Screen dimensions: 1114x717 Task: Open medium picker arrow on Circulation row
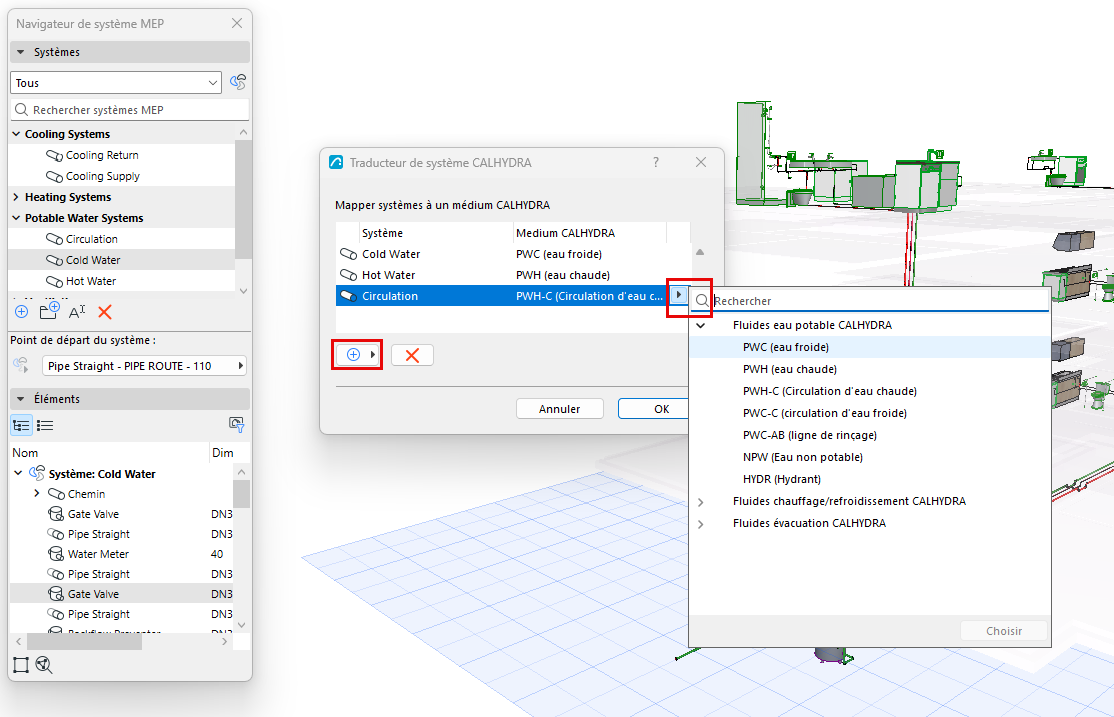tap(679, 295)
